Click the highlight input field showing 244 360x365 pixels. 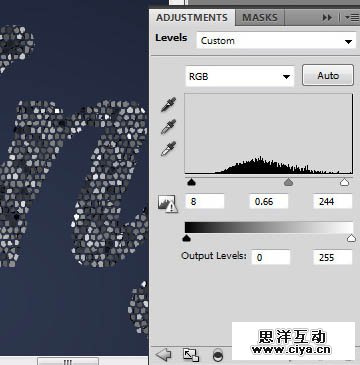(333, 202)
